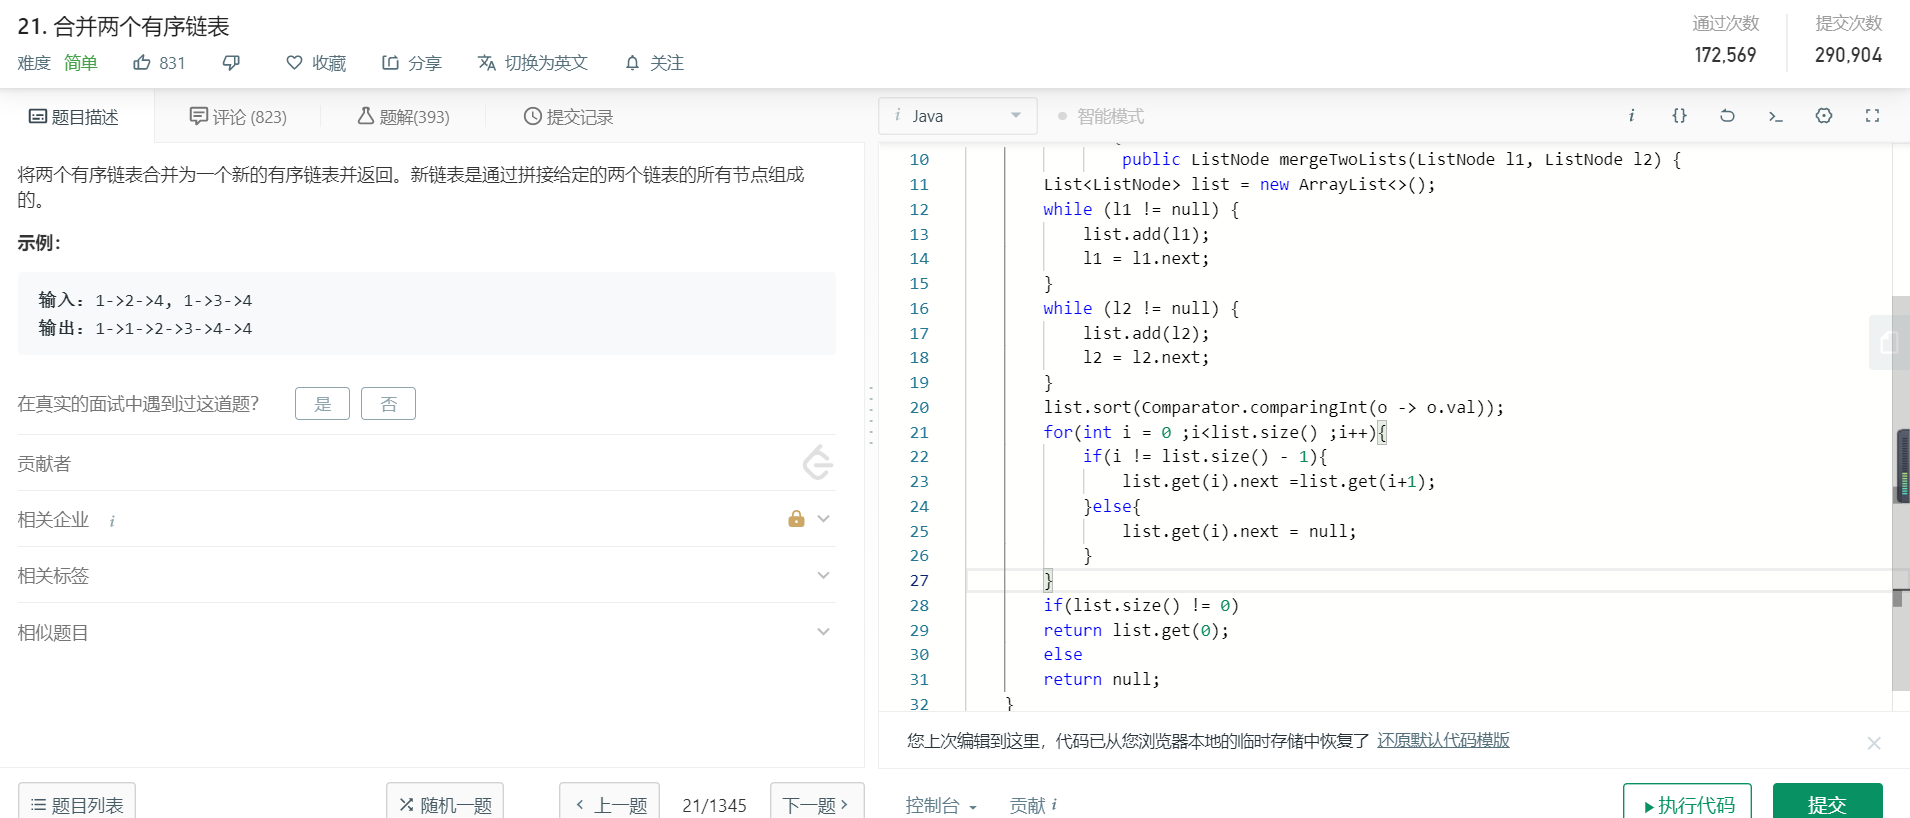Expand the 相似题目 section
1910x818 pixels.
pos(823,631)
